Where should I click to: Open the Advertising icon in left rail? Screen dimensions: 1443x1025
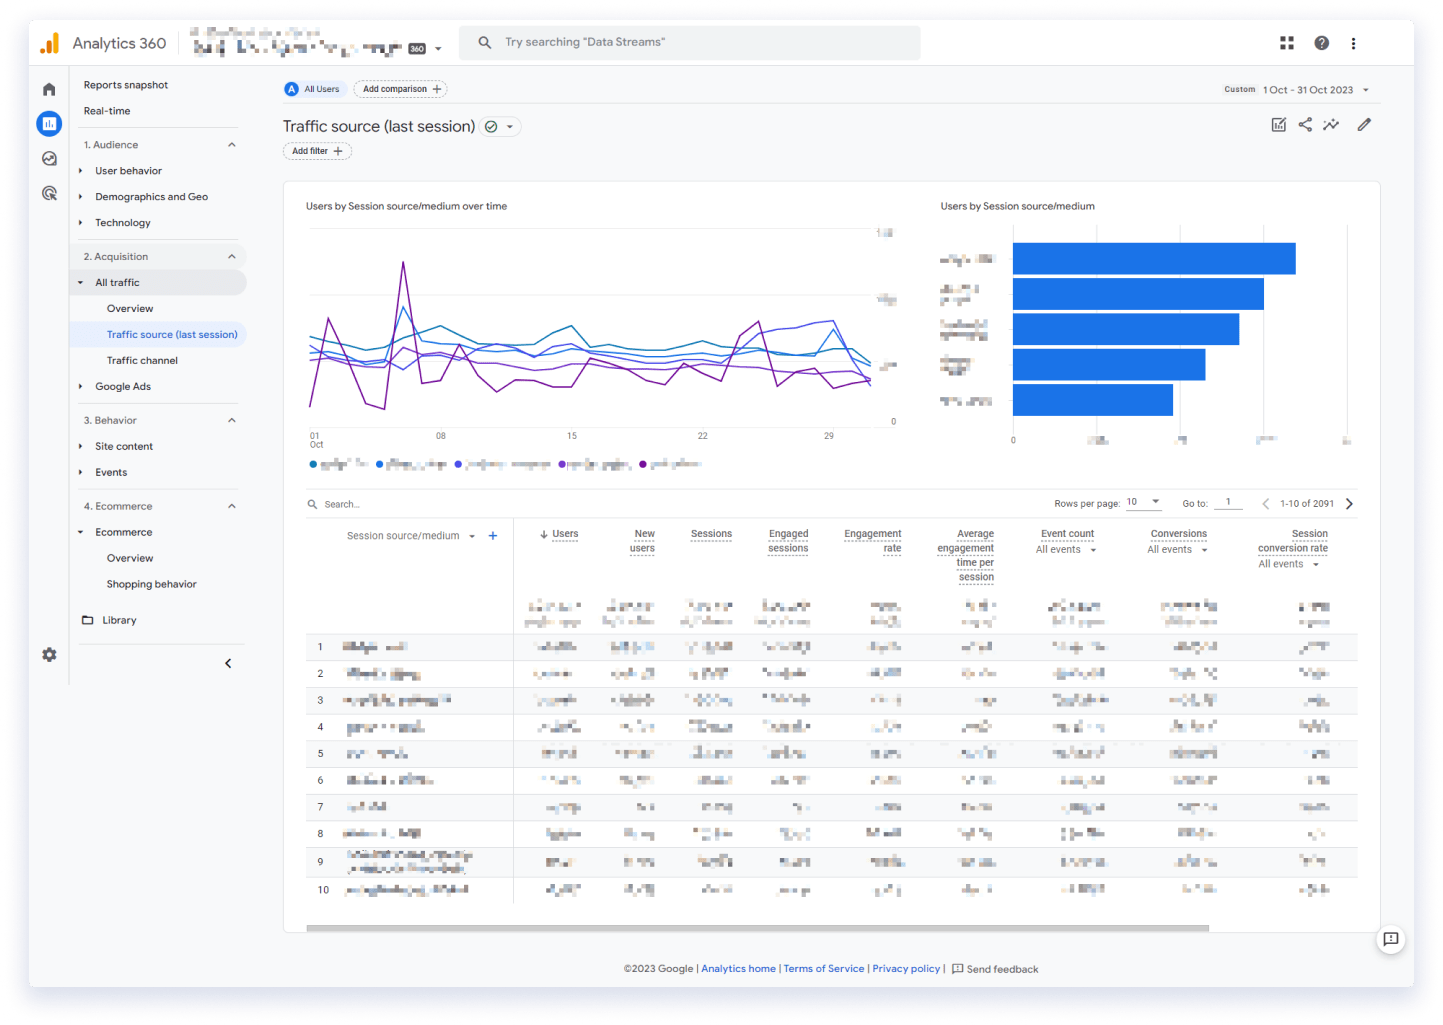(x=49, y=193)
